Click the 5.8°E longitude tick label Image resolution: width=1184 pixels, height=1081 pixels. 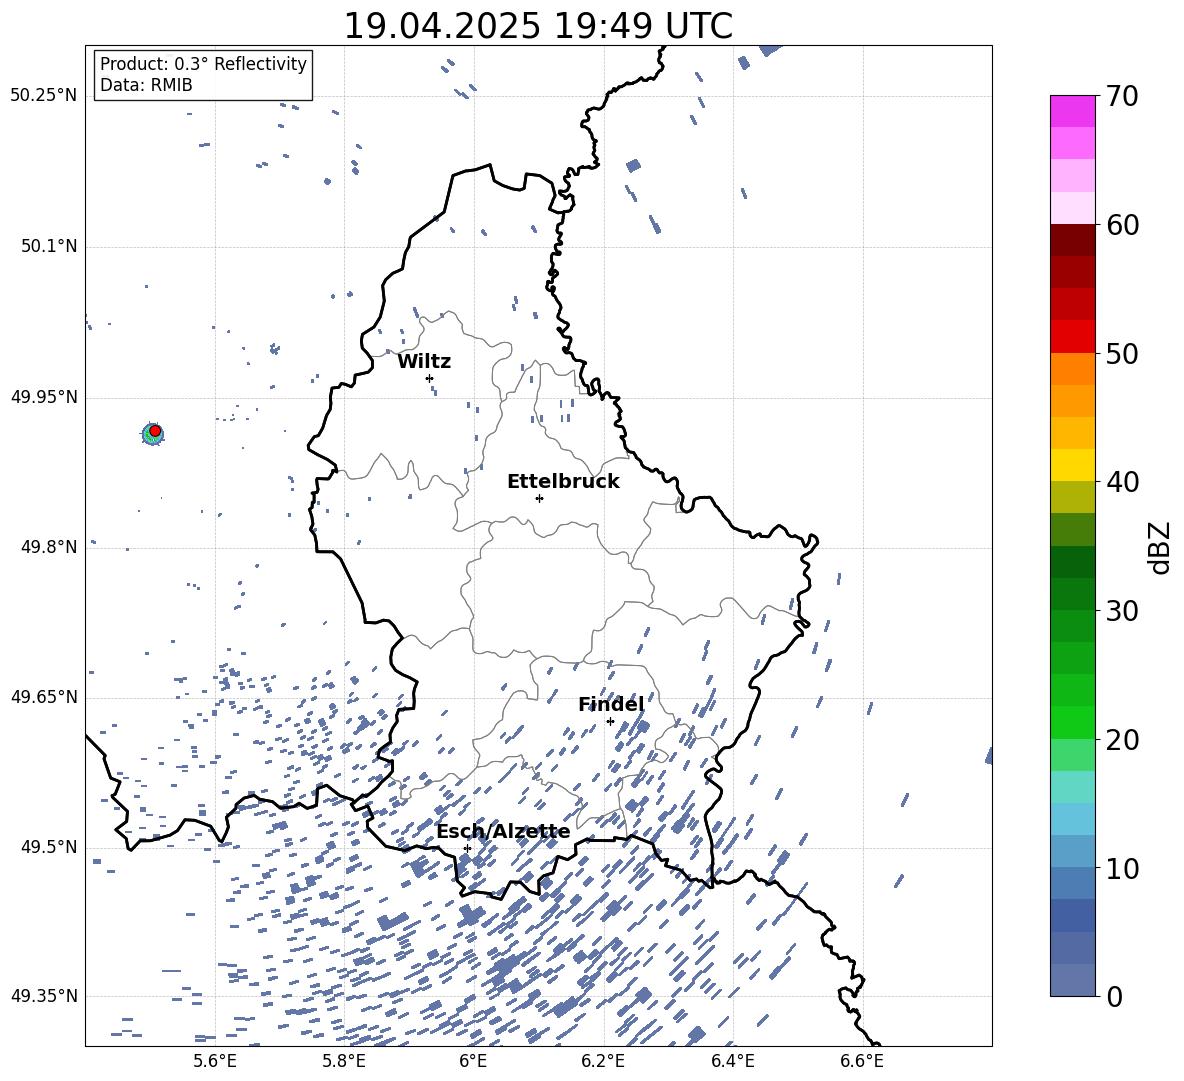[344, 1062]
